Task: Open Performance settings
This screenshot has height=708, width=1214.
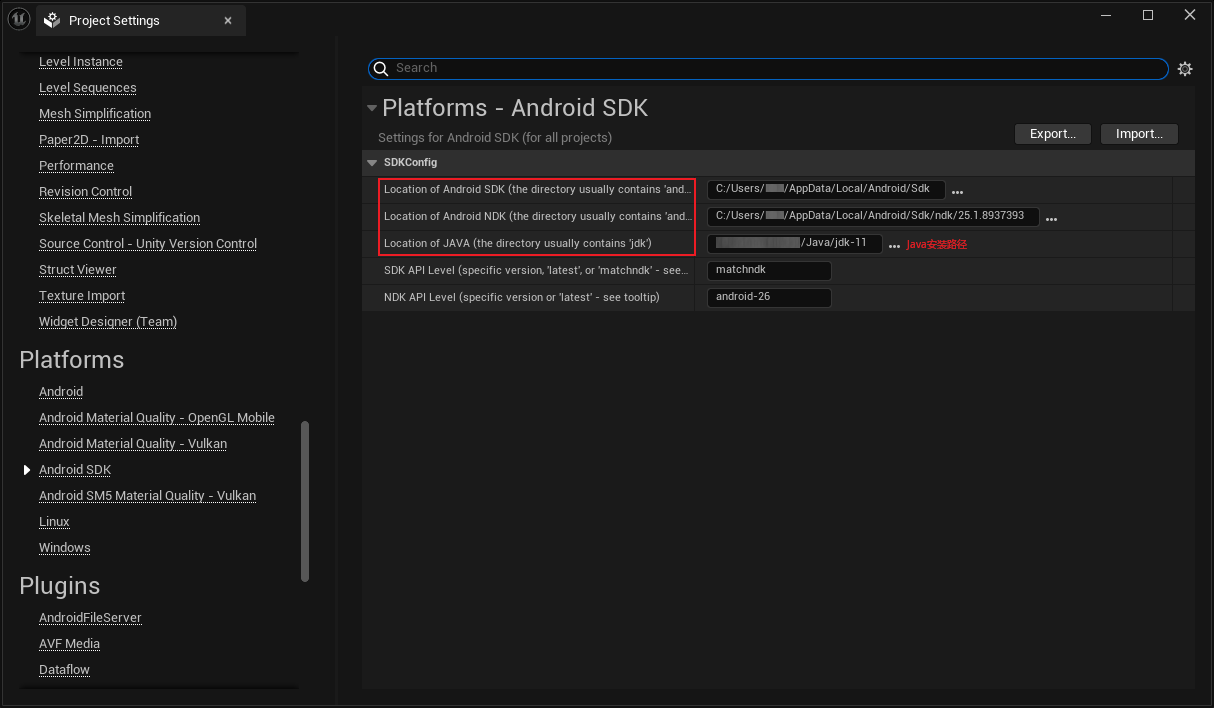Action: coord(76,166)
